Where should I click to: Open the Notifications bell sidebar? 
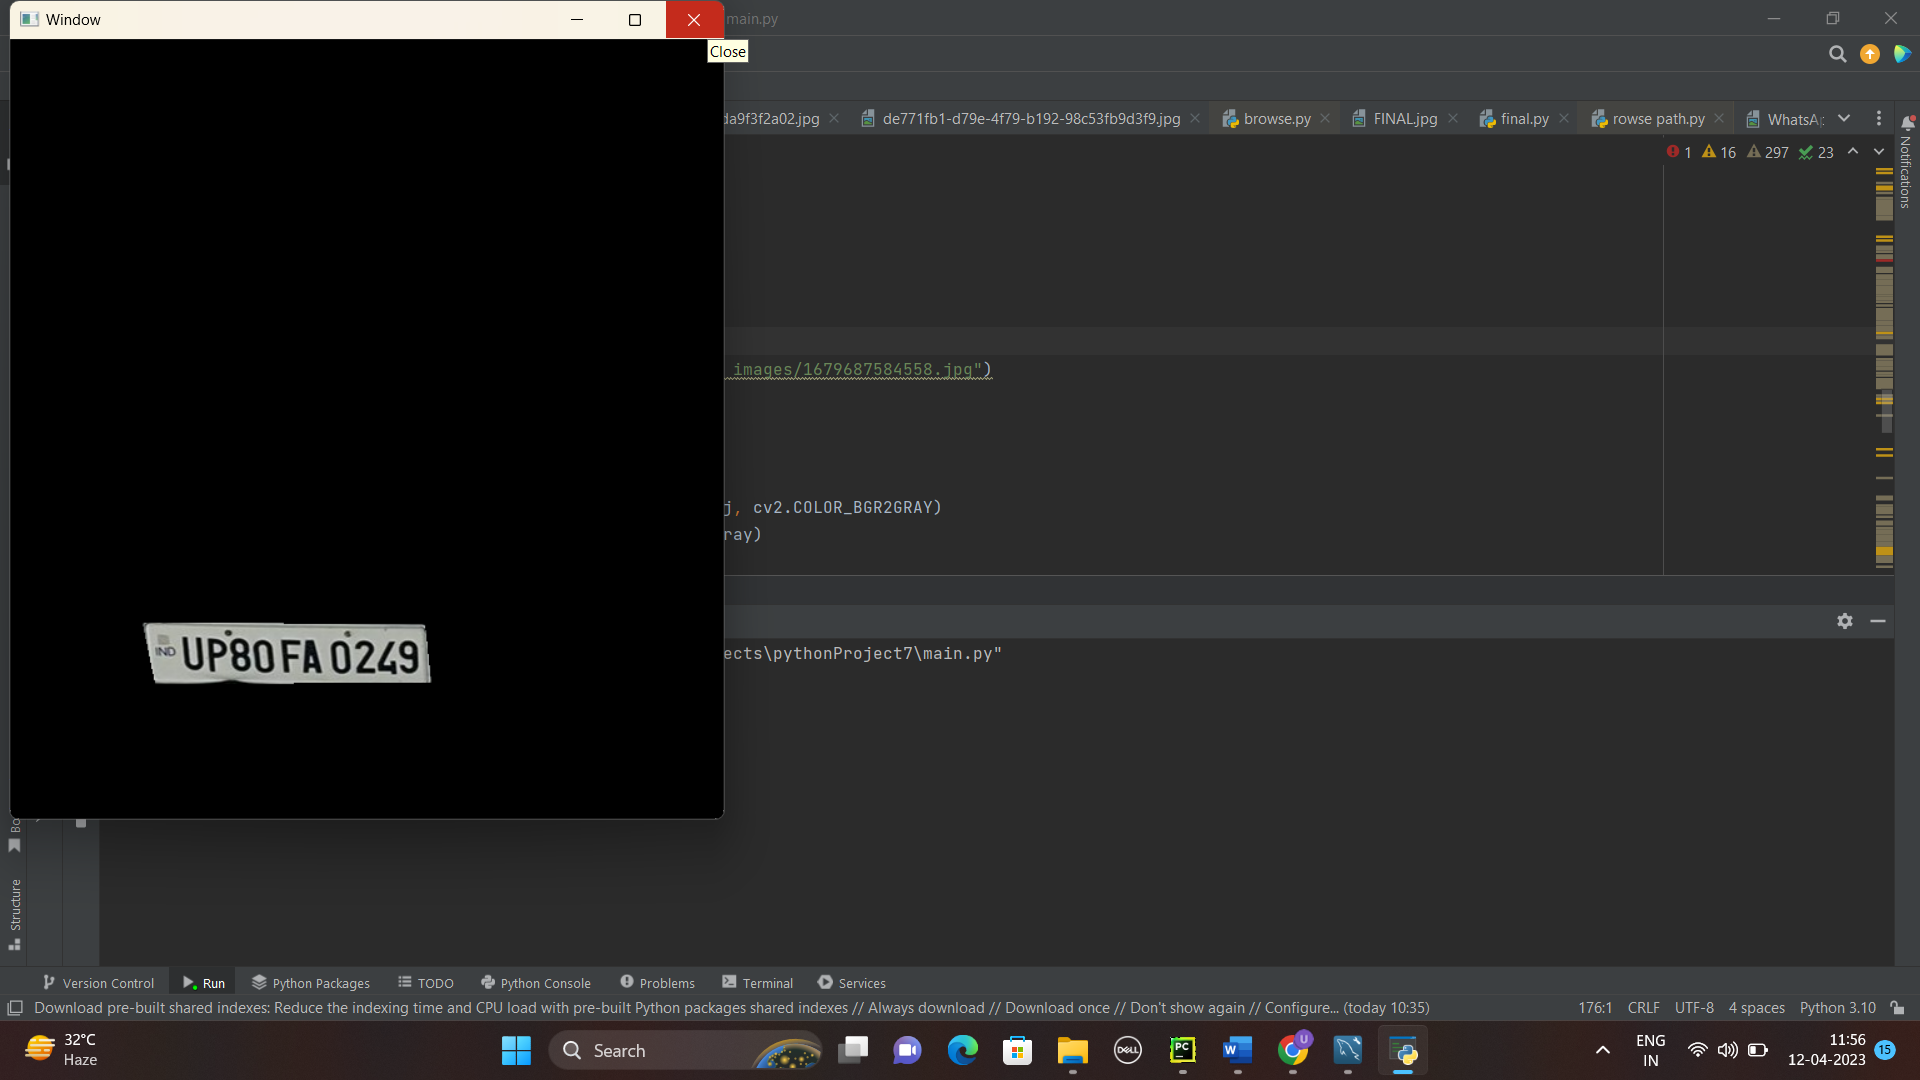(x=1907, y=123)
